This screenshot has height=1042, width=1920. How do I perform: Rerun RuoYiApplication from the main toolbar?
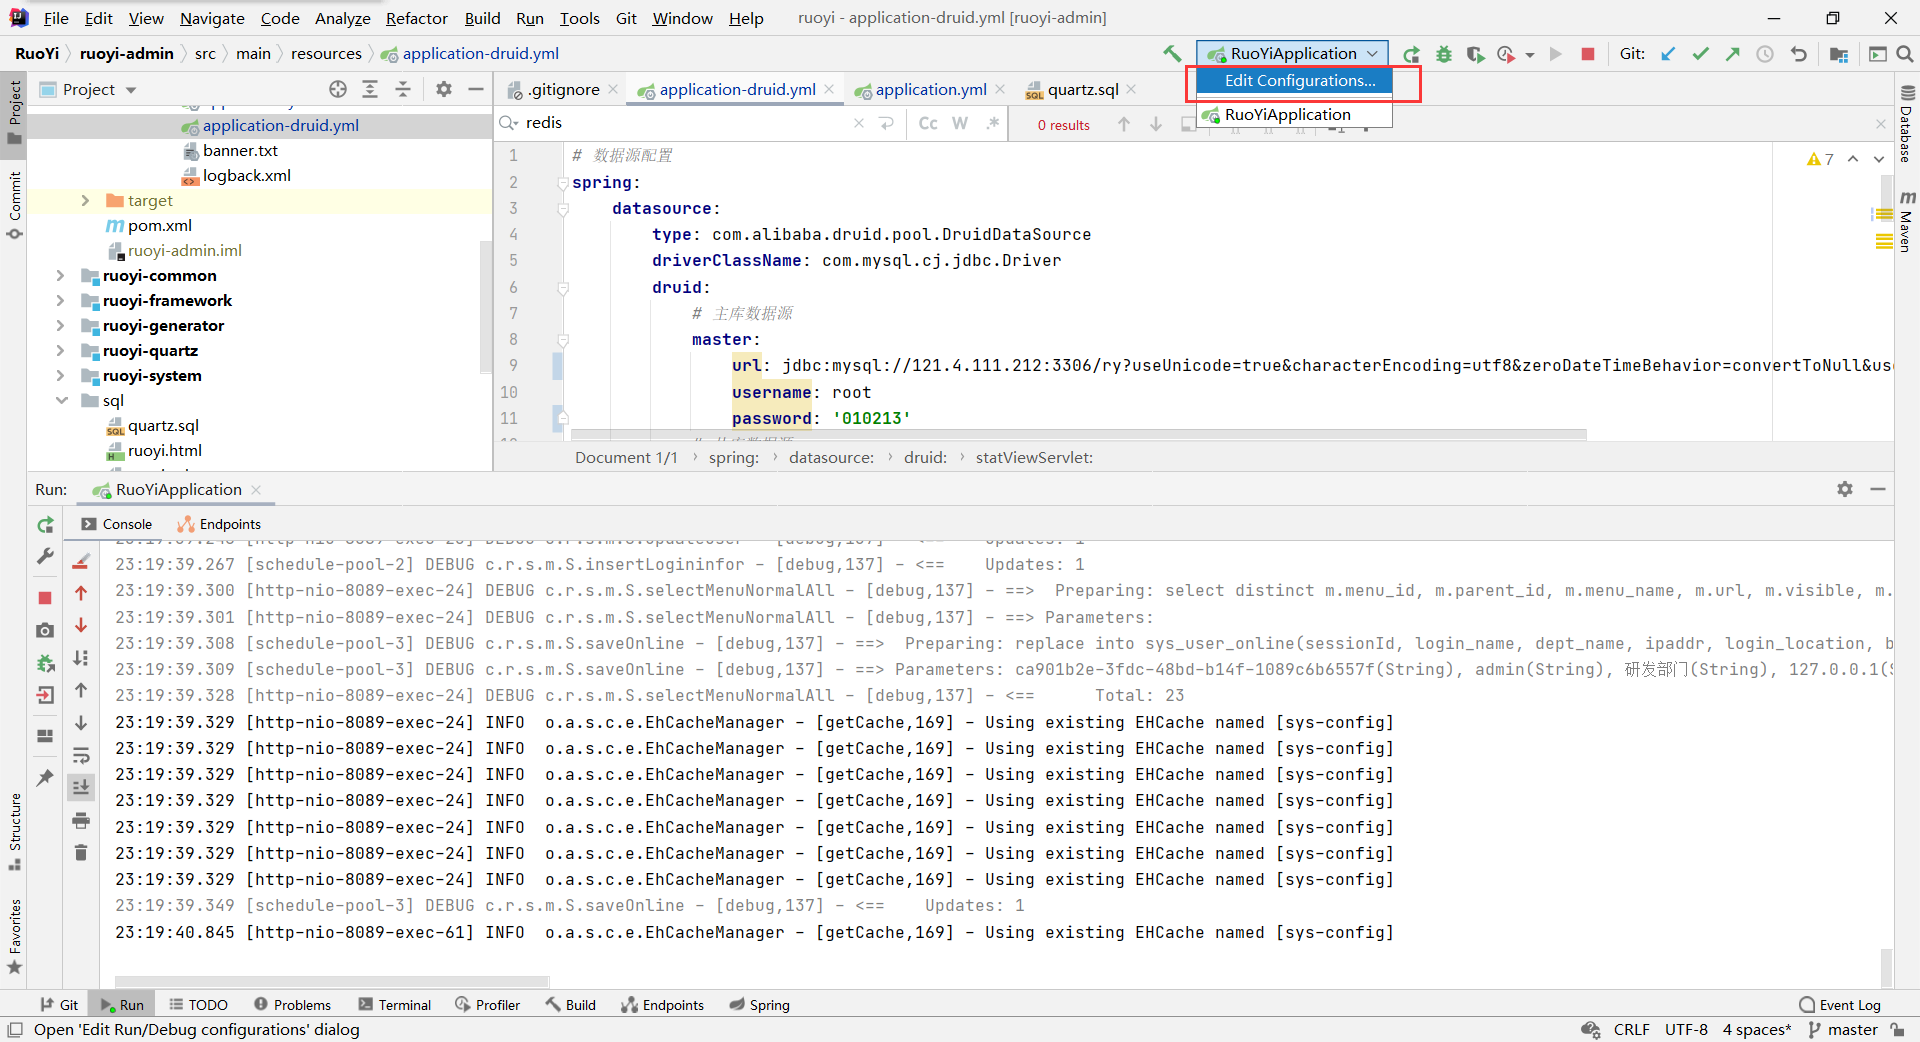coord(1411,54)
